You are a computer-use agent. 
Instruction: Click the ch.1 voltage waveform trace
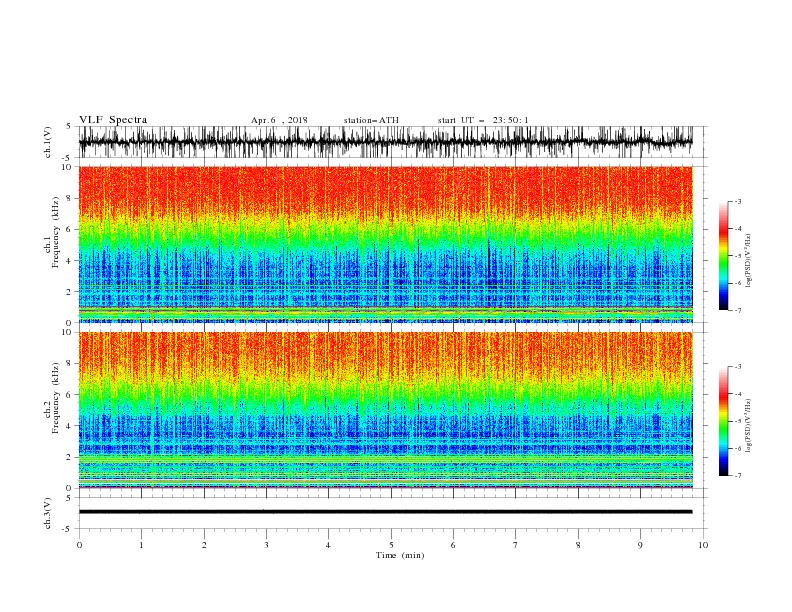pyautogui.click(x=385, y=142)
